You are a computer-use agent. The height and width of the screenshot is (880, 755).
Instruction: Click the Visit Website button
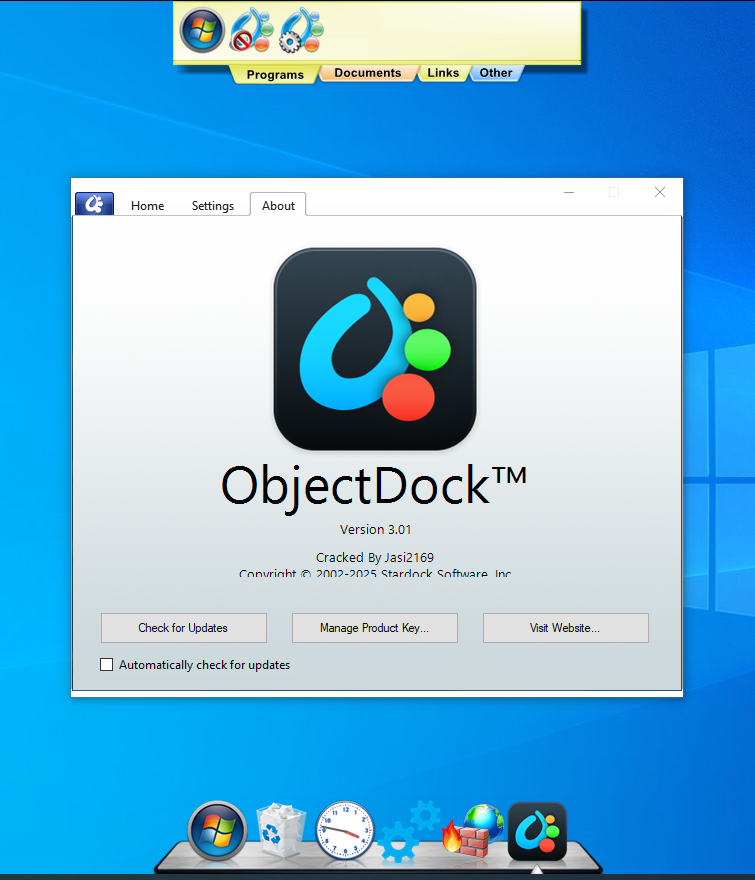coord(565,627)
